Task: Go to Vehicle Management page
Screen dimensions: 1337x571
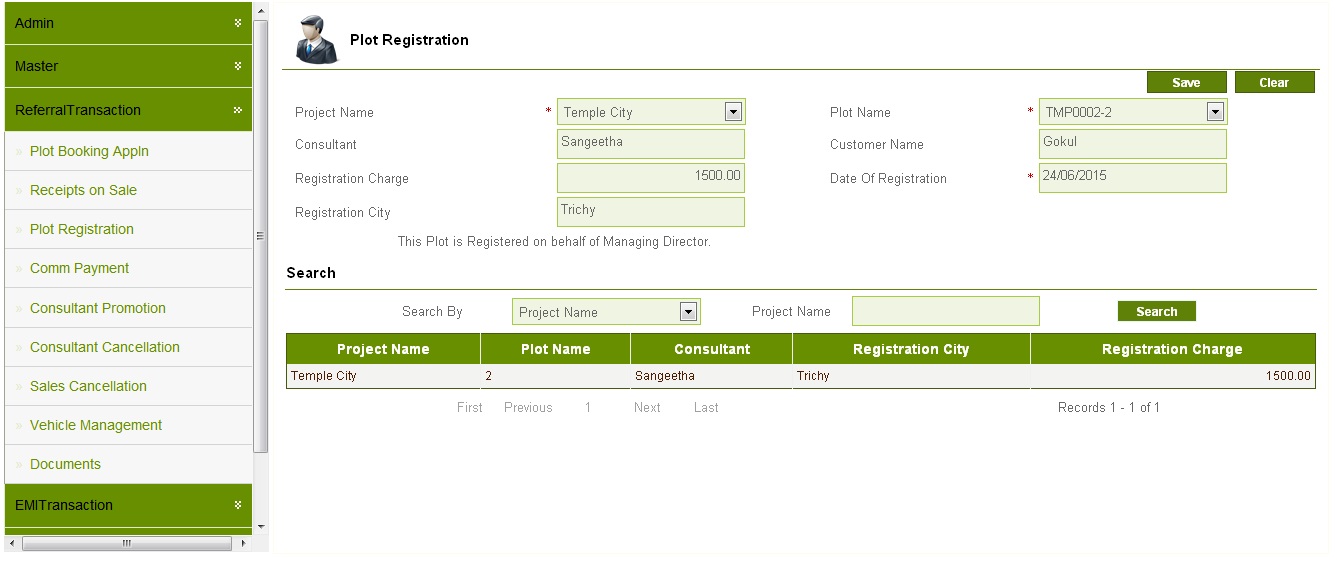Action: point(96,425)
